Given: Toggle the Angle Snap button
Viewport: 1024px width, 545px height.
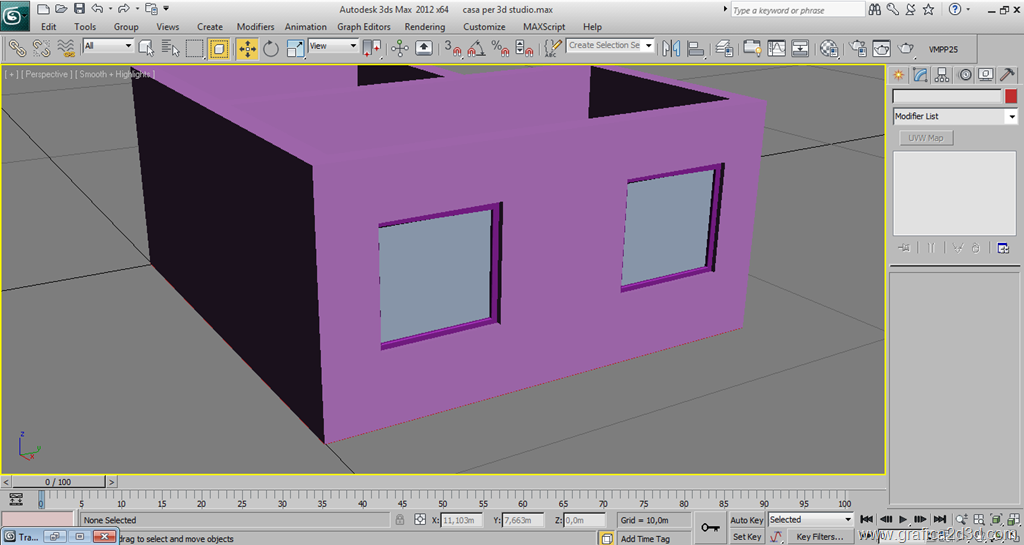Looking at the screenshot, I should 476,48.
